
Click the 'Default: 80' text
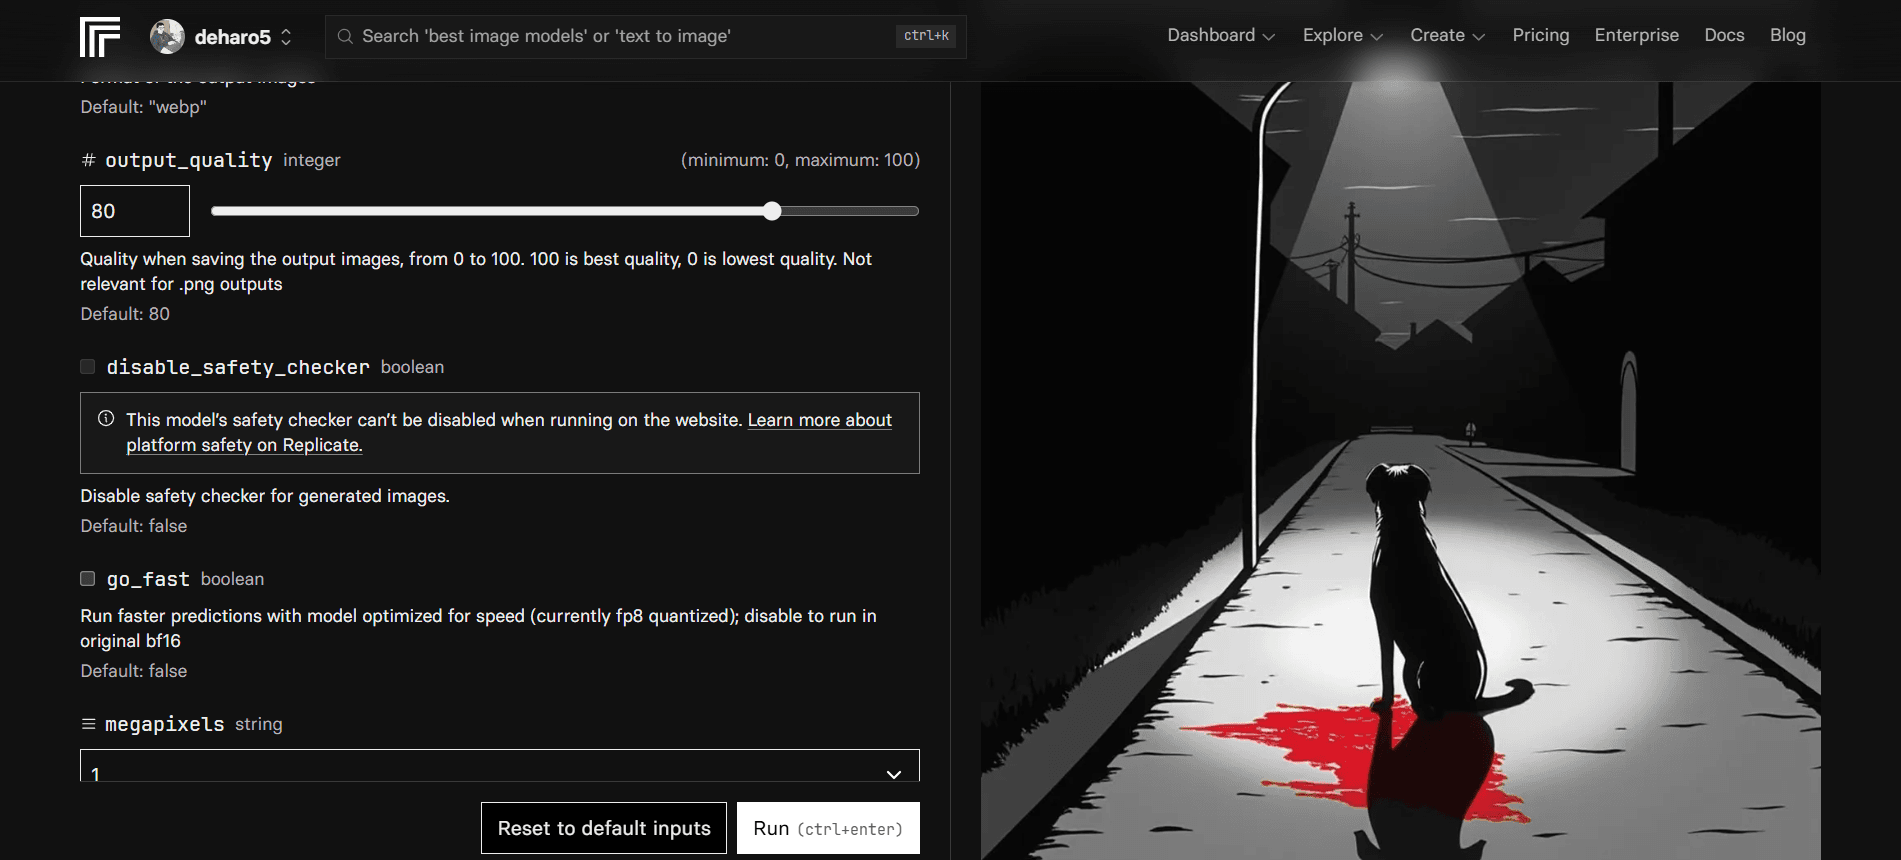click(x=125, y=314)
